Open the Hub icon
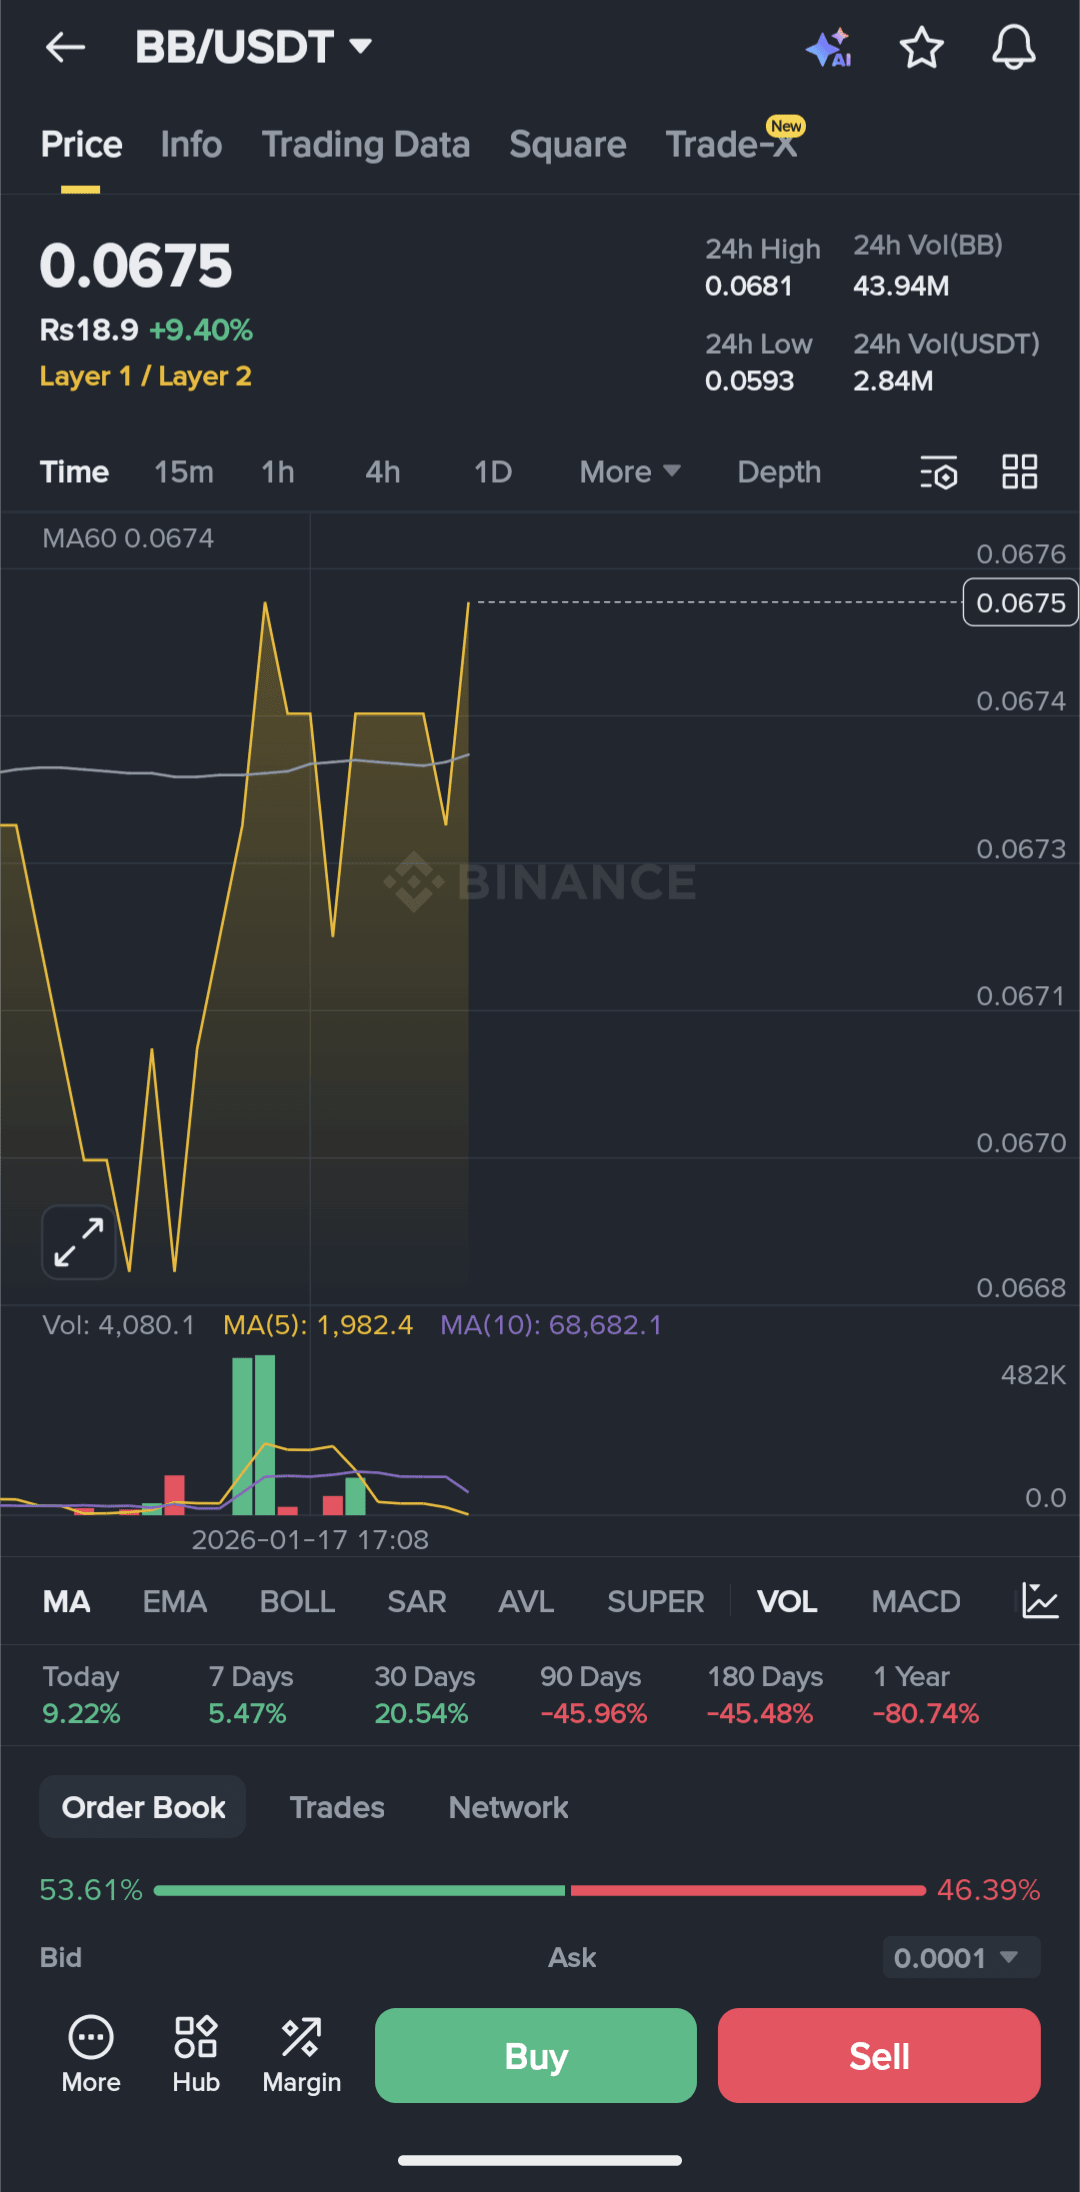 [196, 2055]
